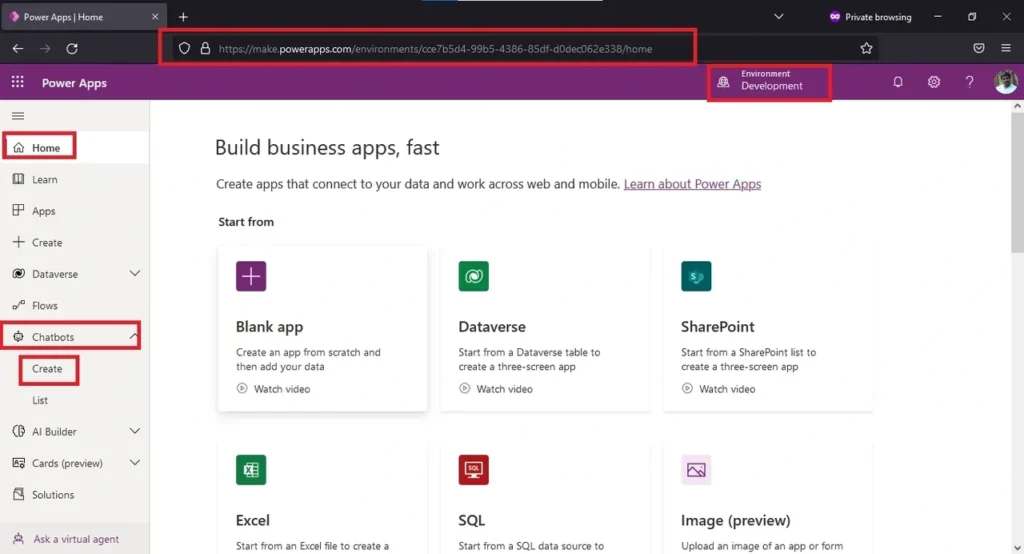The width and height of the screenshot is (1024, 554).
Task: Click the Private browsing indicator
Action: point(871,17)
